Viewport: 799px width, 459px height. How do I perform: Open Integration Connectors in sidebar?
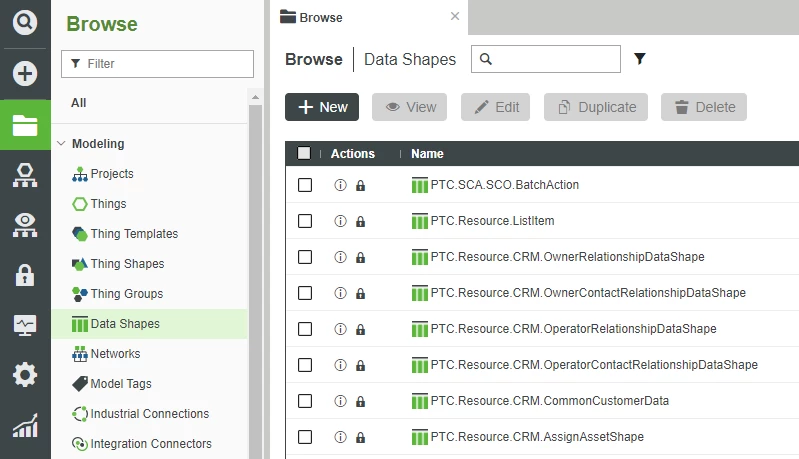149,444
